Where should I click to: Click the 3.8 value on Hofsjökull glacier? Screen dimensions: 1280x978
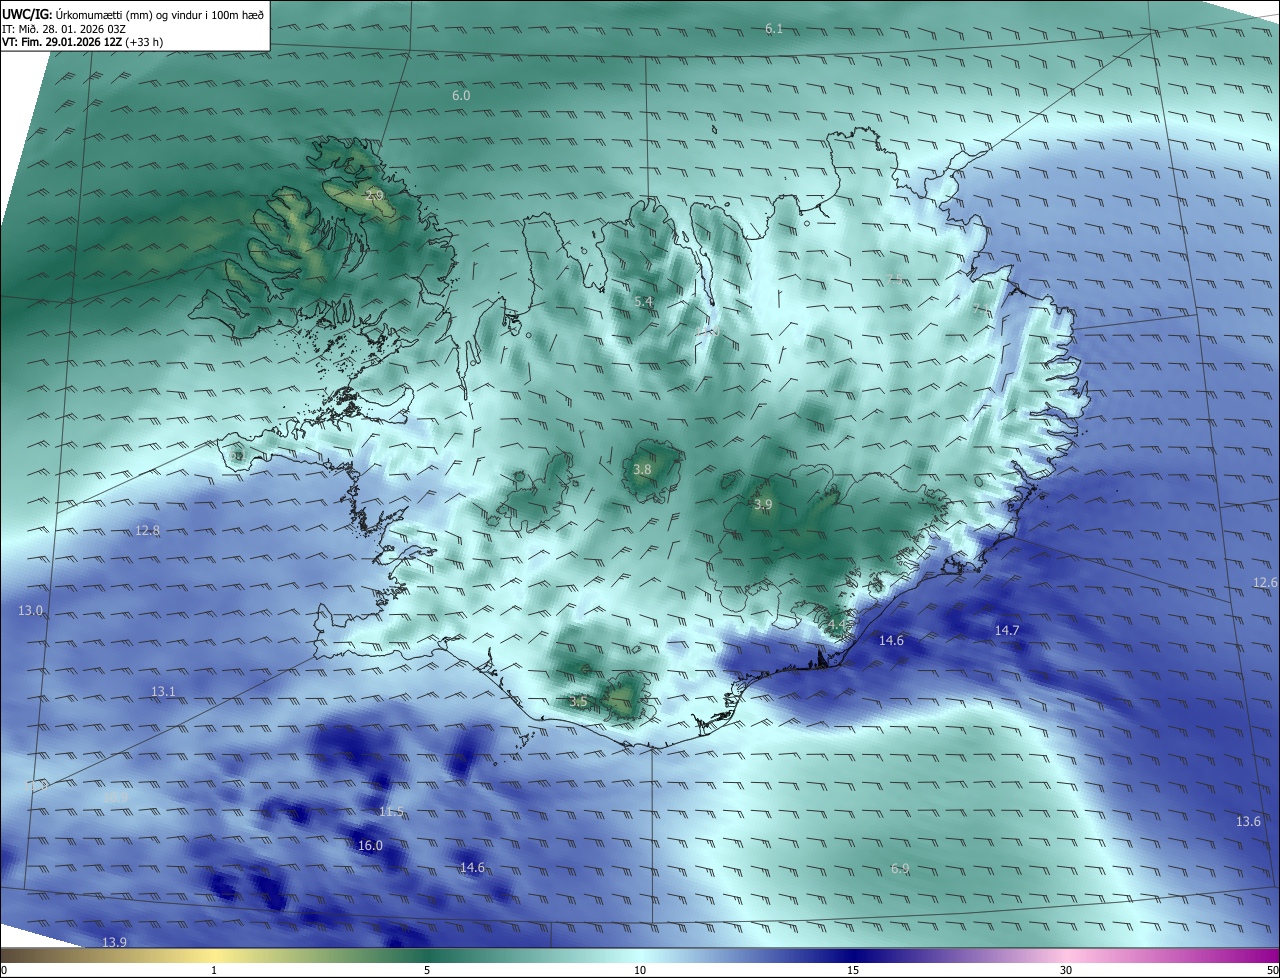pyautogui.click(x=642, y=470)
